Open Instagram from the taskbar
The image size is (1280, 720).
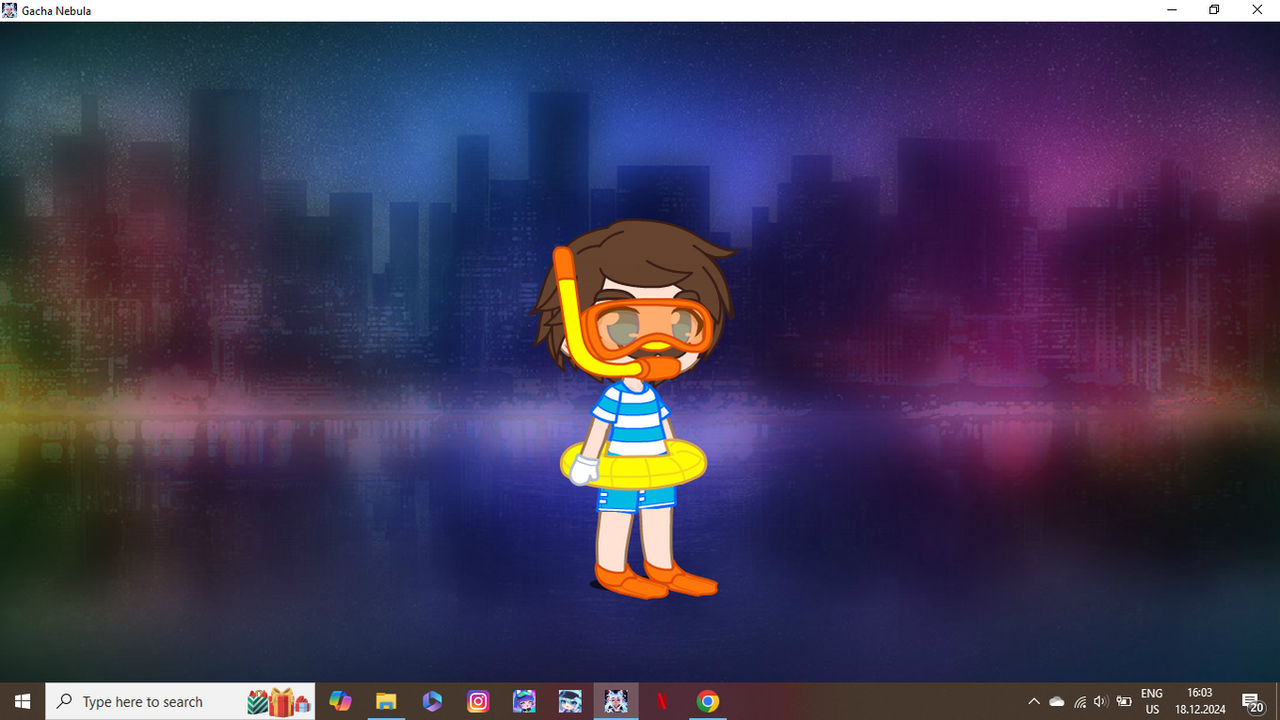click(x=478, y=701)
